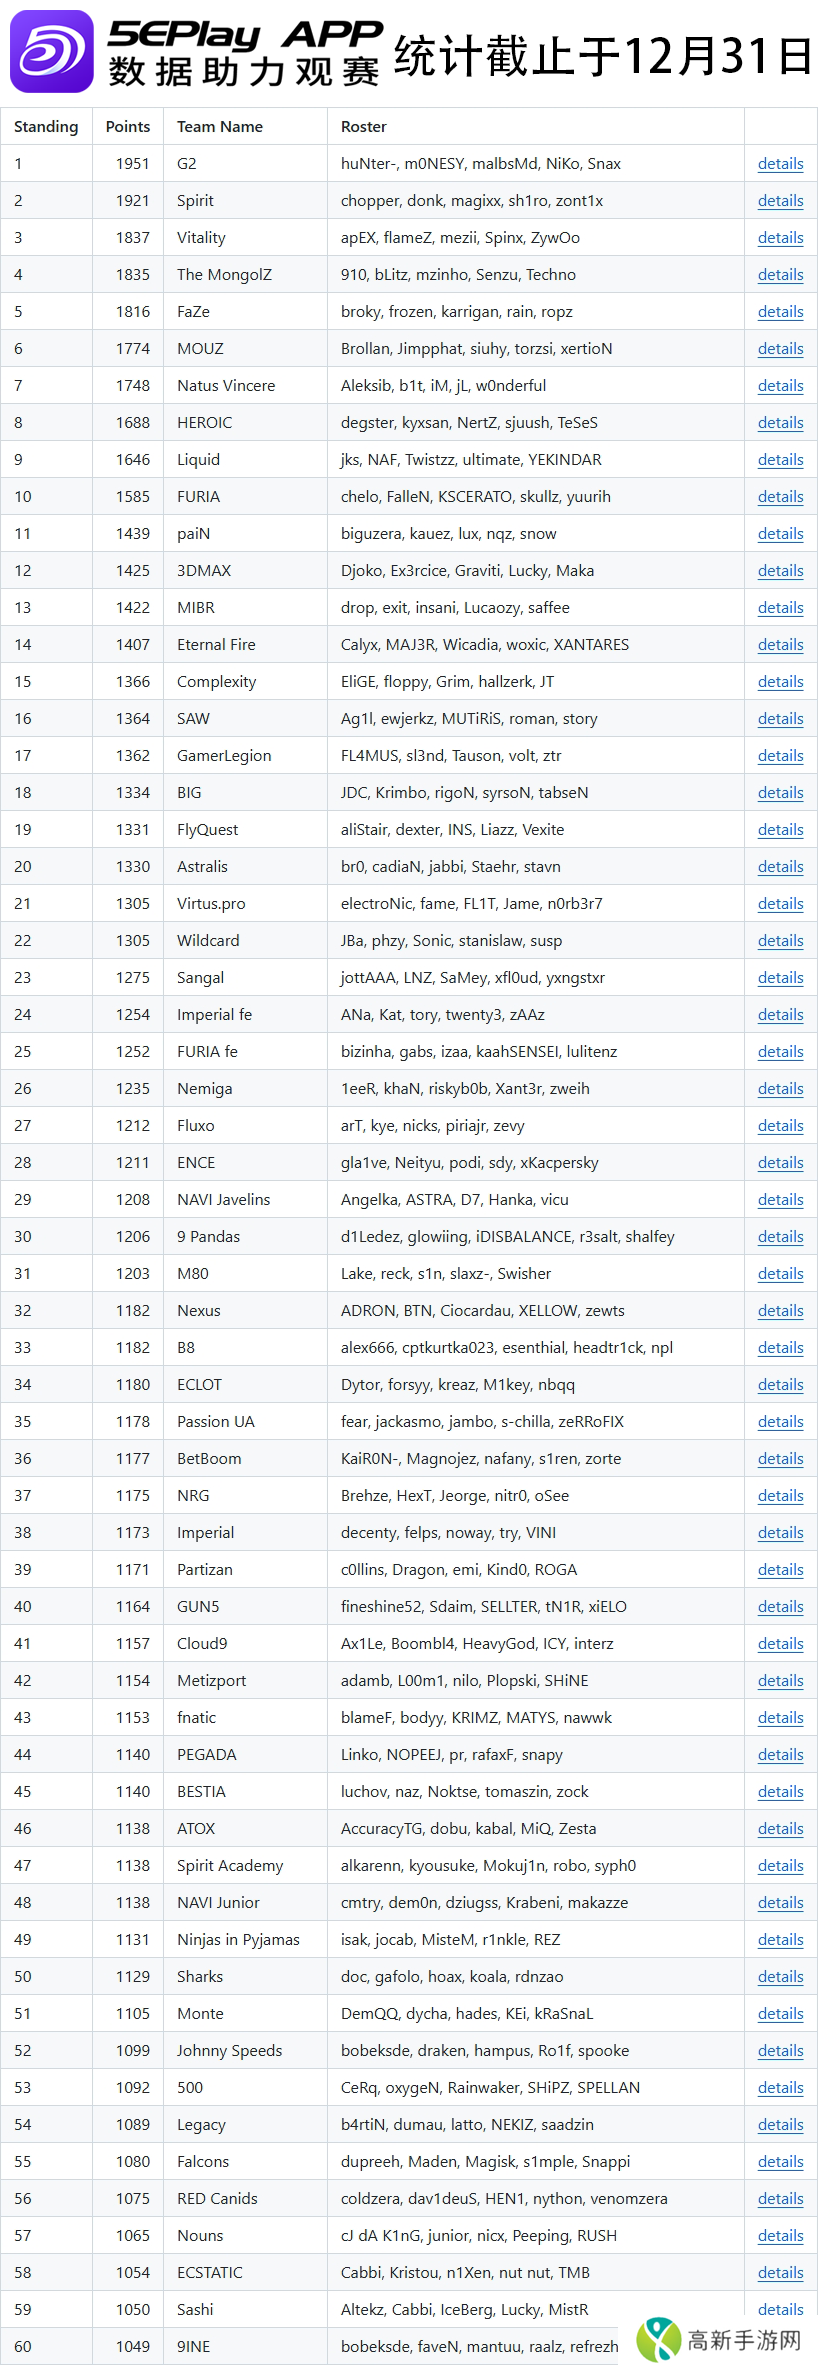This screenshot has height=2365, width=818.
Task: Click details for Falcons row
Action: [x=780, y=2162]
